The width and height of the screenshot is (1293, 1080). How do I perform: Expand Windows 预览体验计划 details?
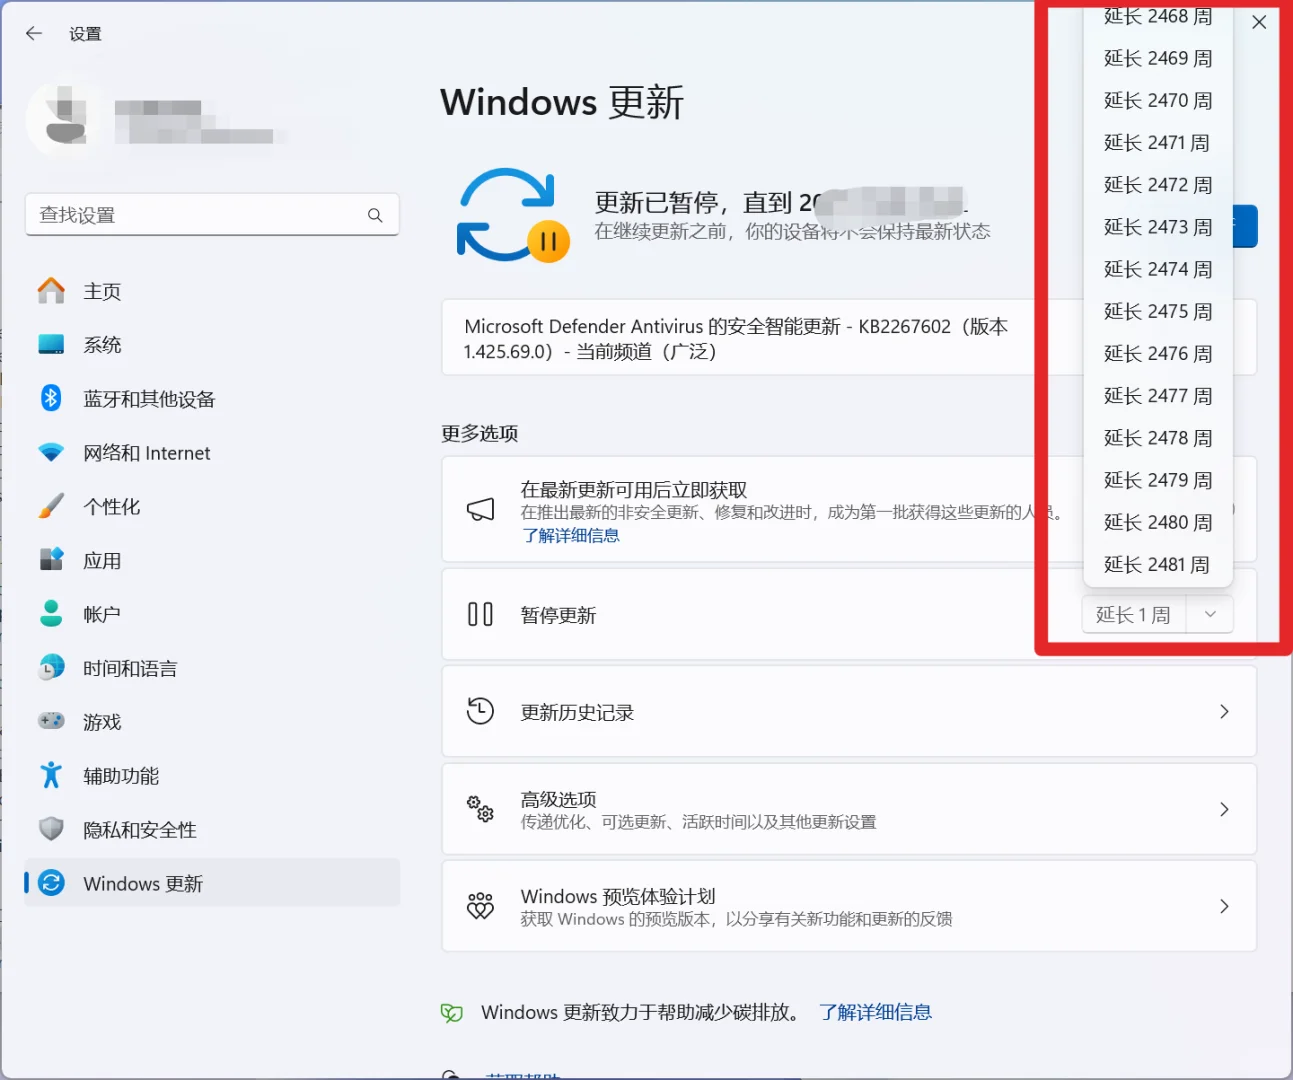[x=1224, y=906]
